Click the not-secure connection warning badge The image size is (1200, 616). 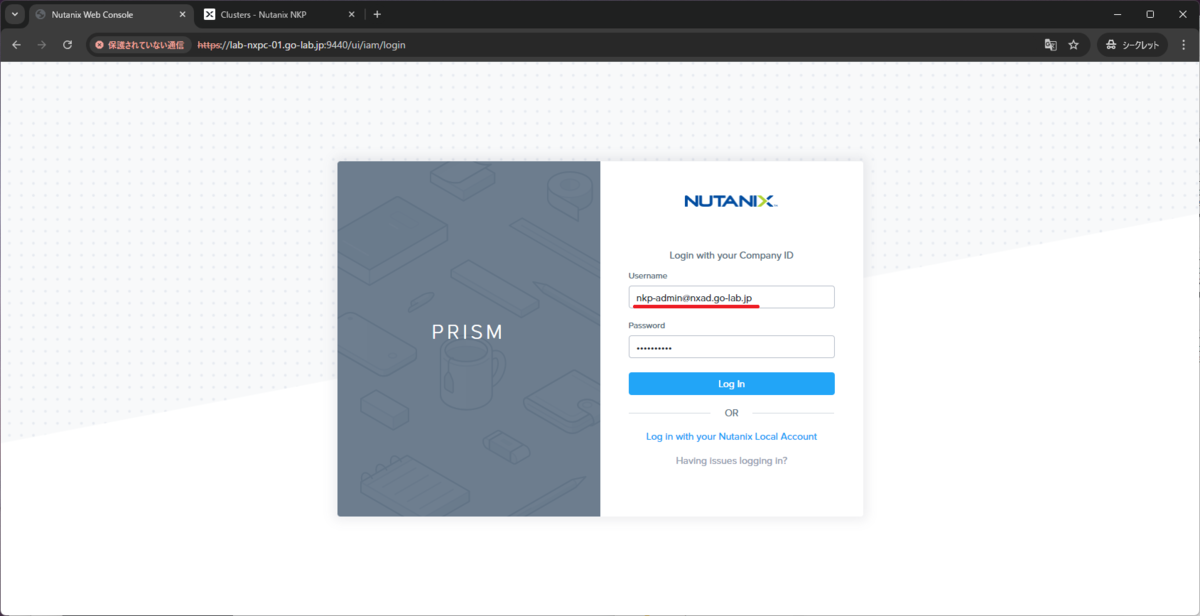(140, 45)
